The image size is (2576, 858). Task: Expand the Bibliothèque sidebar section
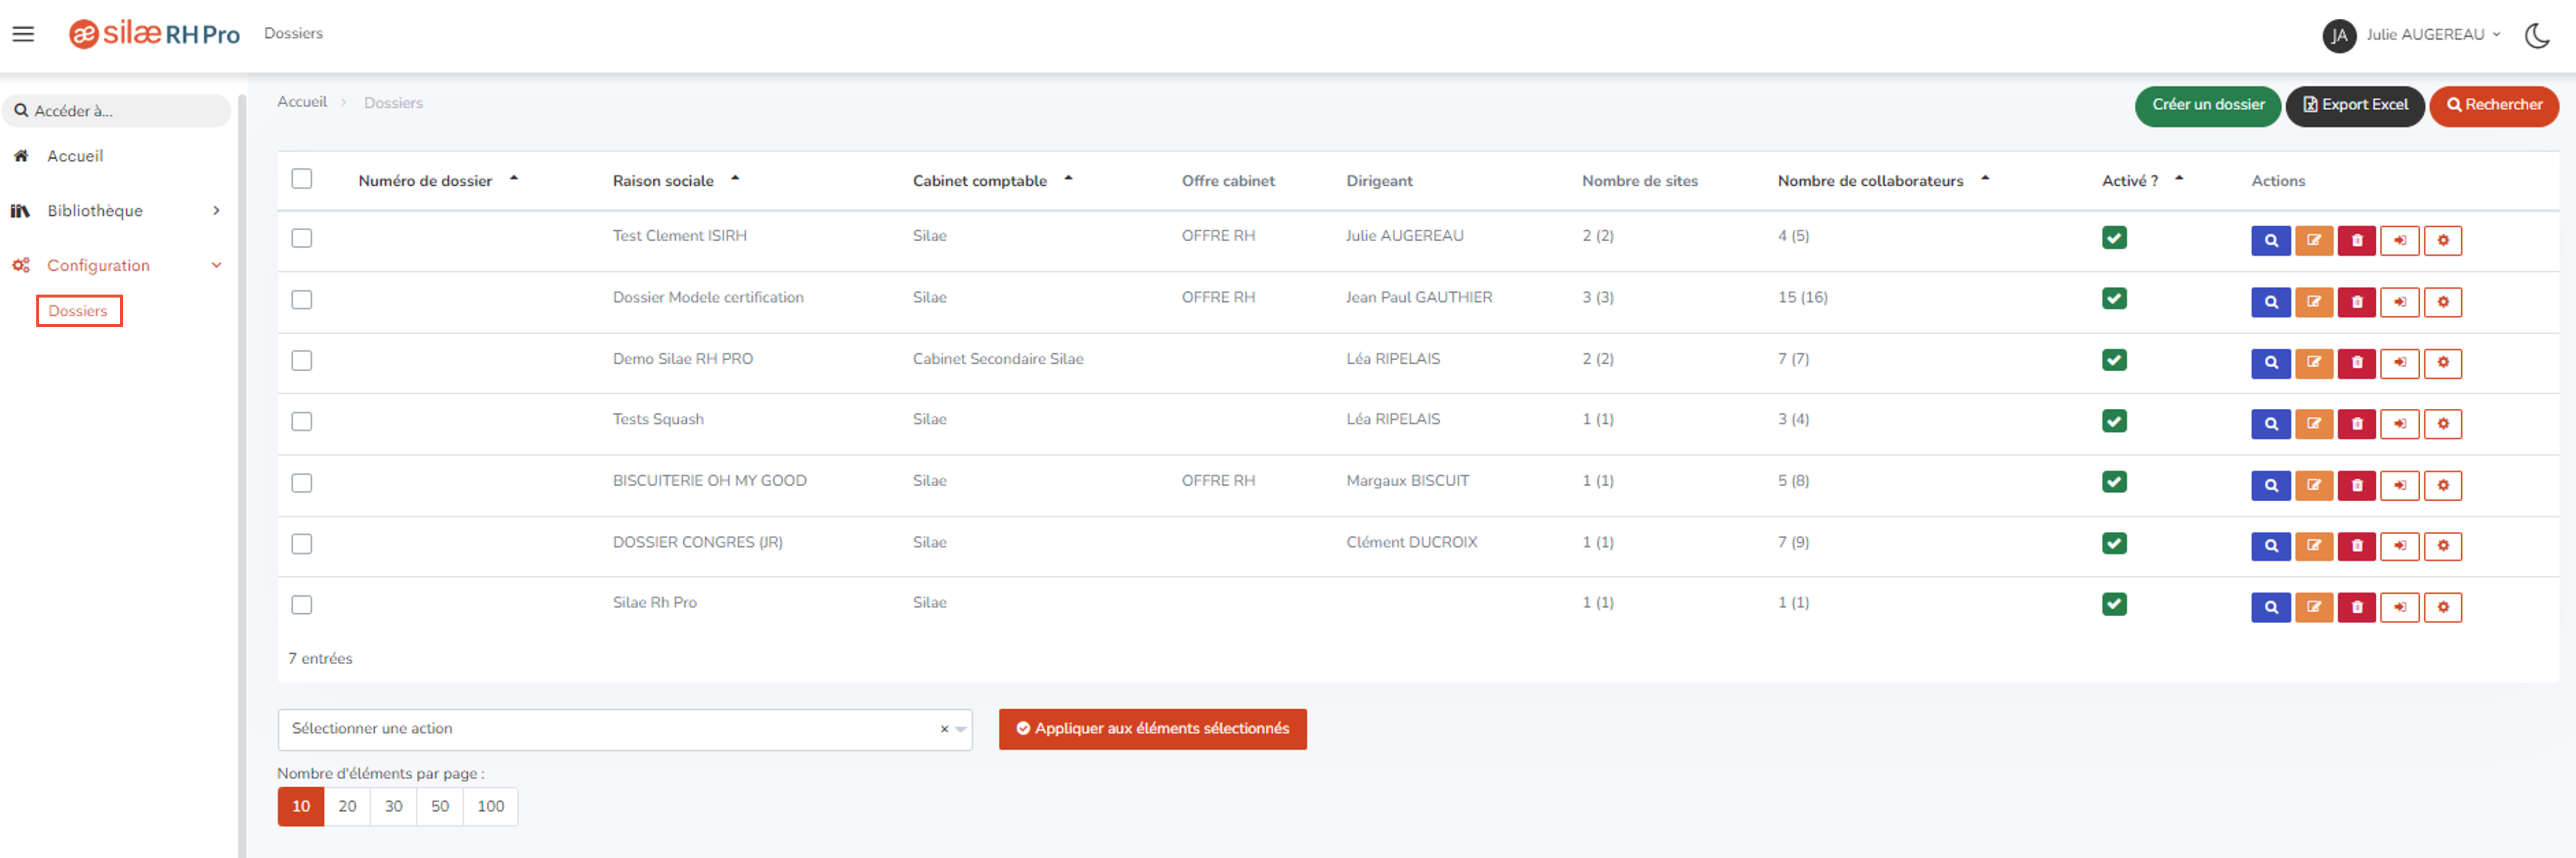tap(116, 211)
